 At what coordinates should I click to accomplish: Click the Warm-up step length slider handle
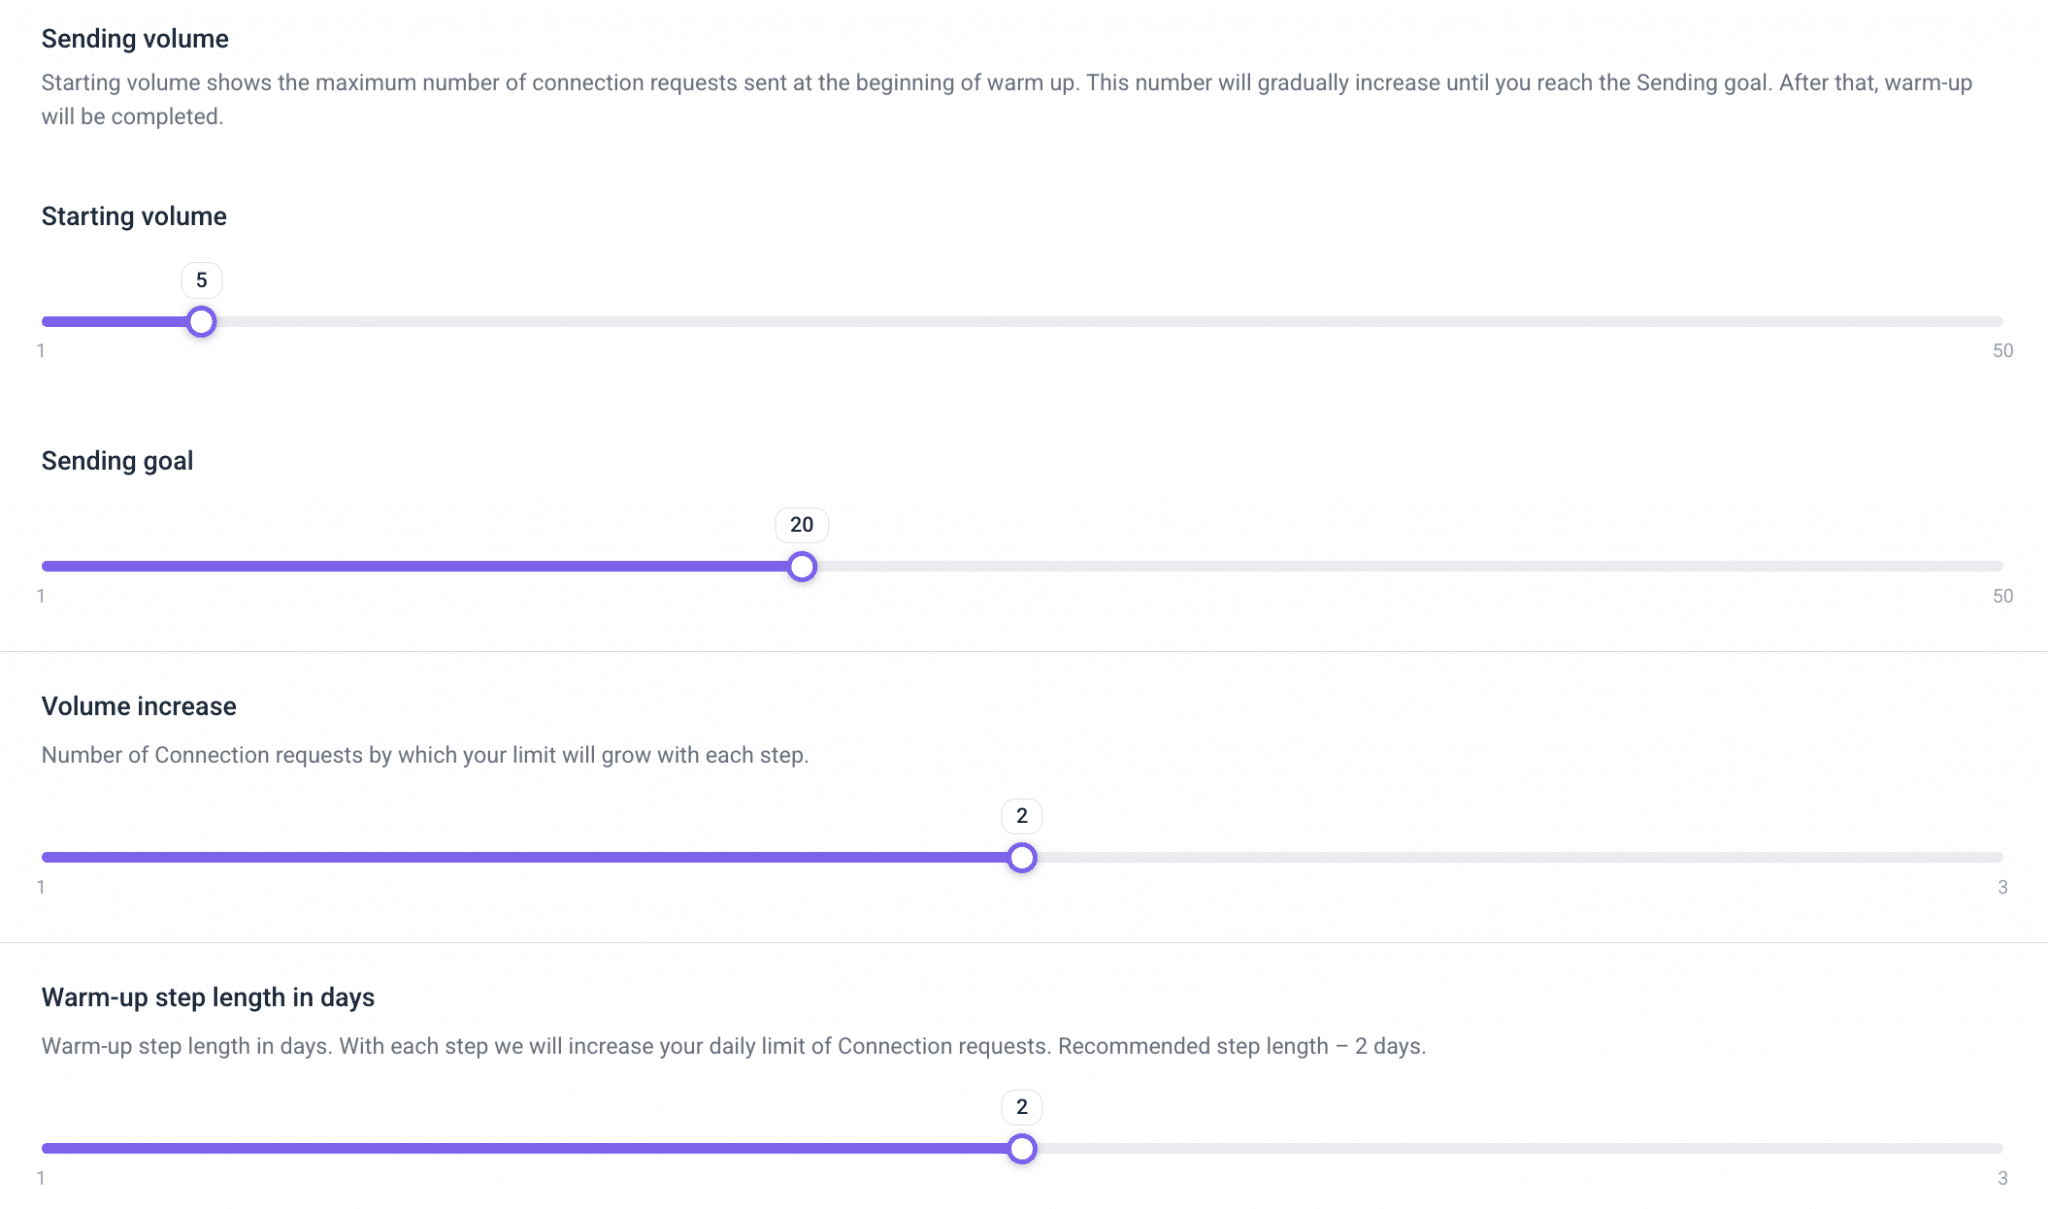[x=1021, y=1148]
